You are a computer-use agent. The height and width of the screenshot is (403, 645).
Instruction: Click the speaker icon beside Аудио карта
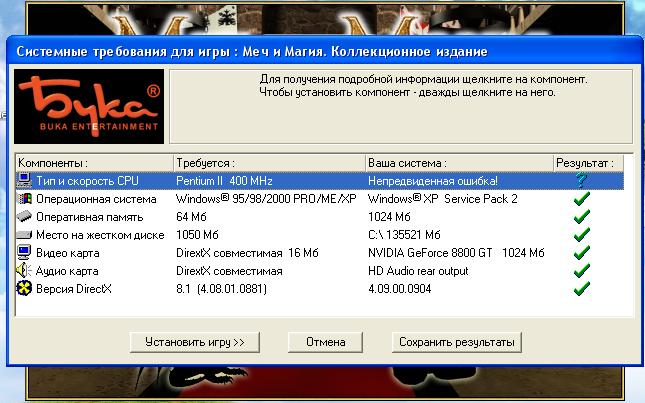tap(24, 270)
